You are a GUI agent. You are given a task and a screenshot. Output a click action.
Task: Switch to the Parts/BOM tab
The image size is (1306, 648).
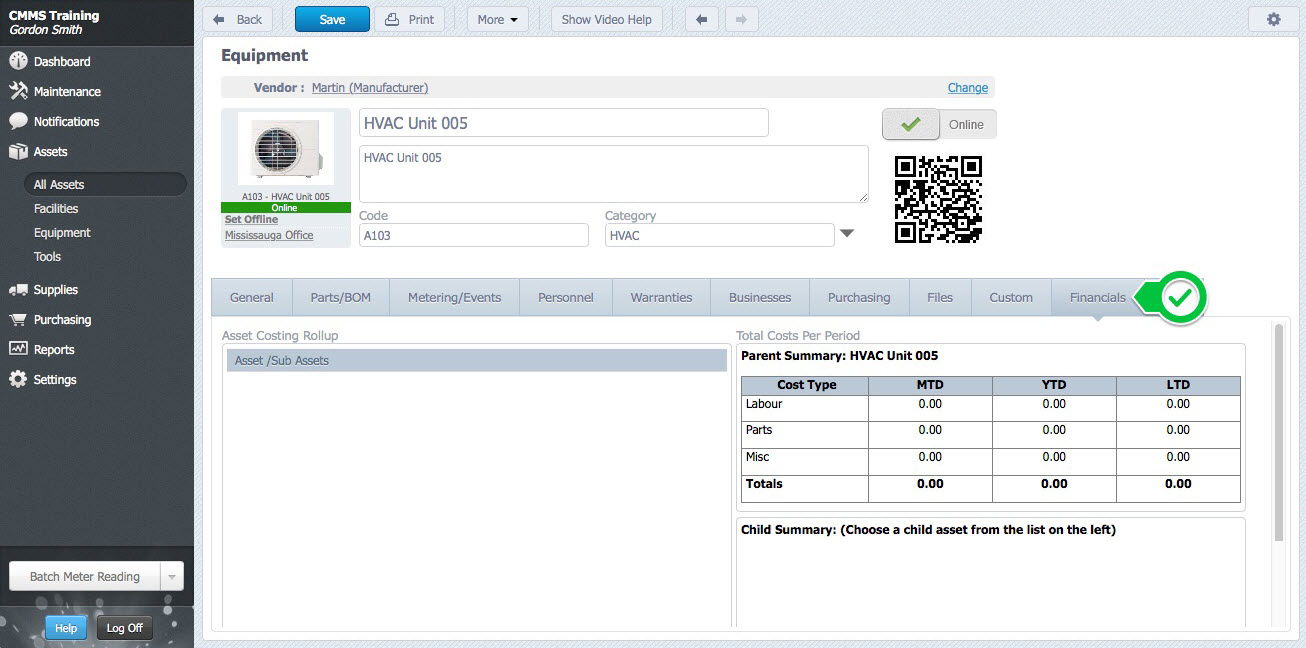pos(341,297)
